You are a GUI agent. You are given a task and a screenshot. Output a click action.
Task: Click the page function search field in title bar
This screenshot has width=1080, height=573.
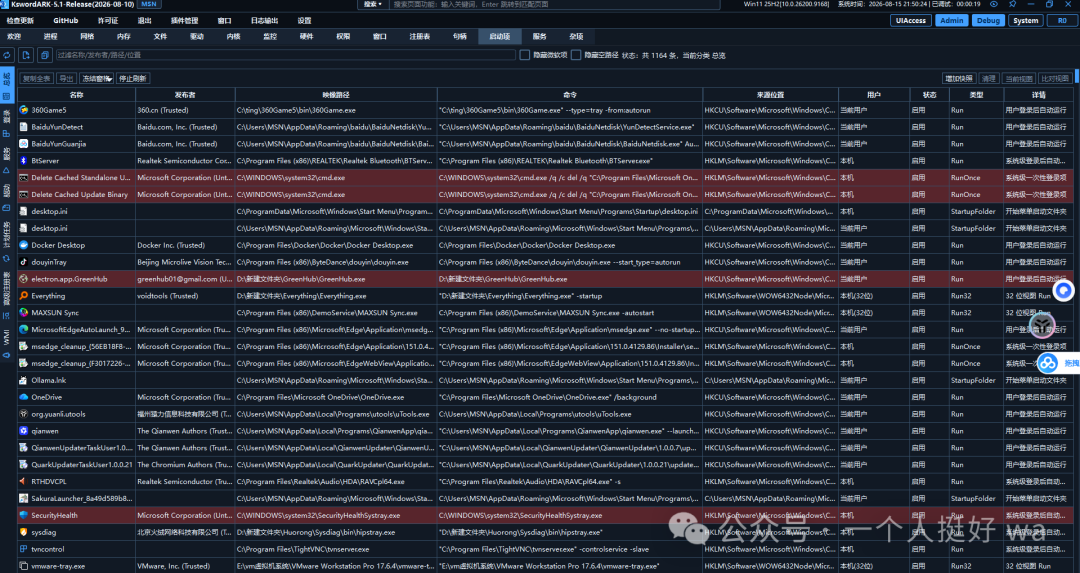point(555,4)
